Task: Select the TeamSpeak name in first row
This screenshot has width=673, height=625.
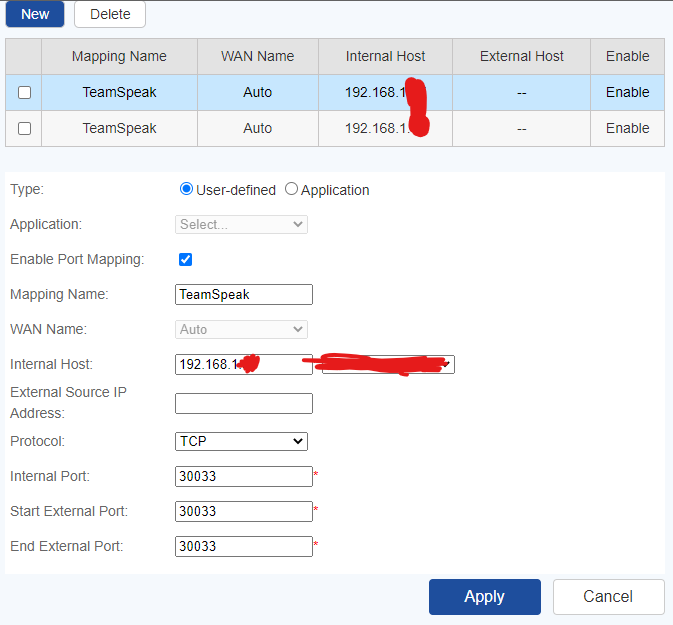Action: pyautogui.click(x=119, y=92)
